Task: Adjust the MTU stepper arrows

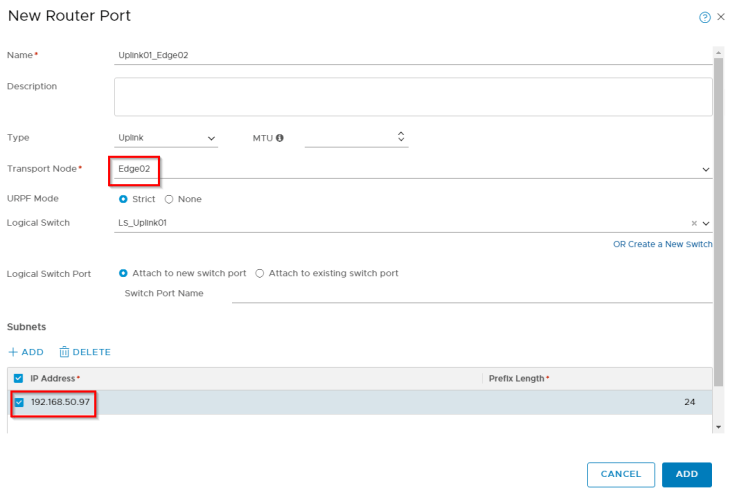Action: pyautogui.click(x=401, y=137)
